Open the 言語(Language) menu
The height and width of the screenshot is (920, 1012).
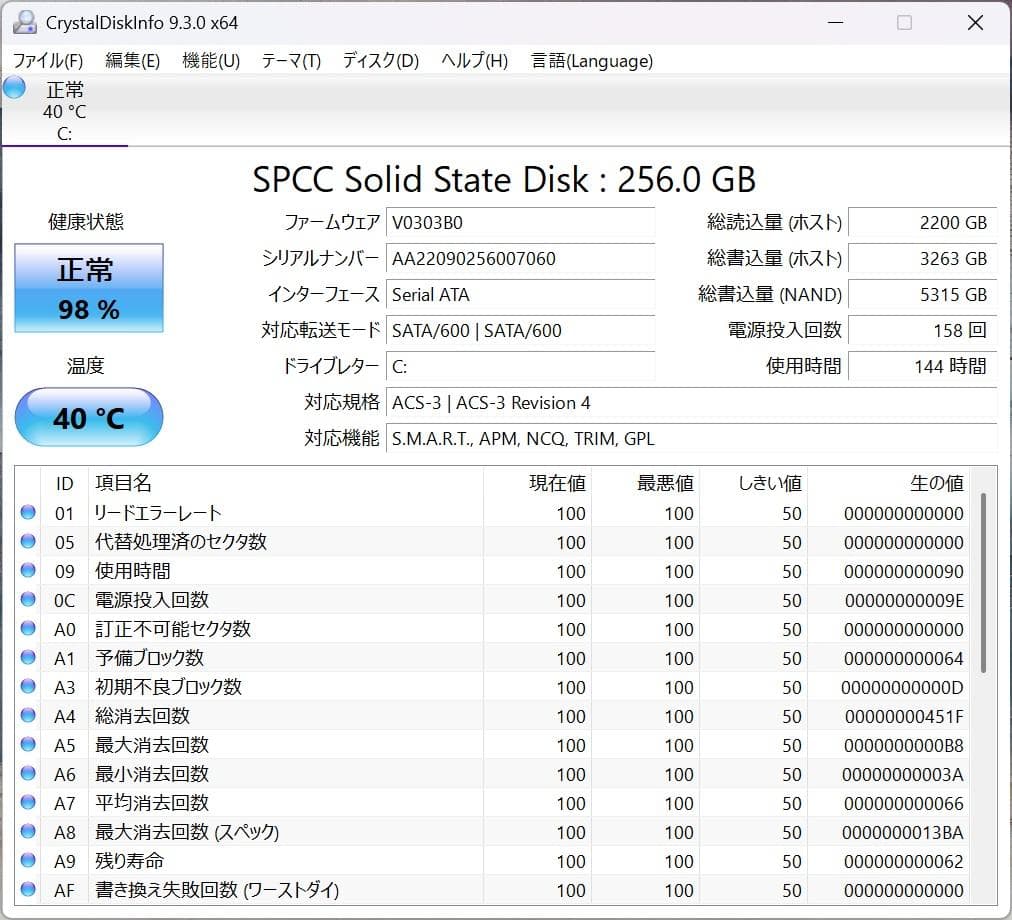tap(590, 60)
